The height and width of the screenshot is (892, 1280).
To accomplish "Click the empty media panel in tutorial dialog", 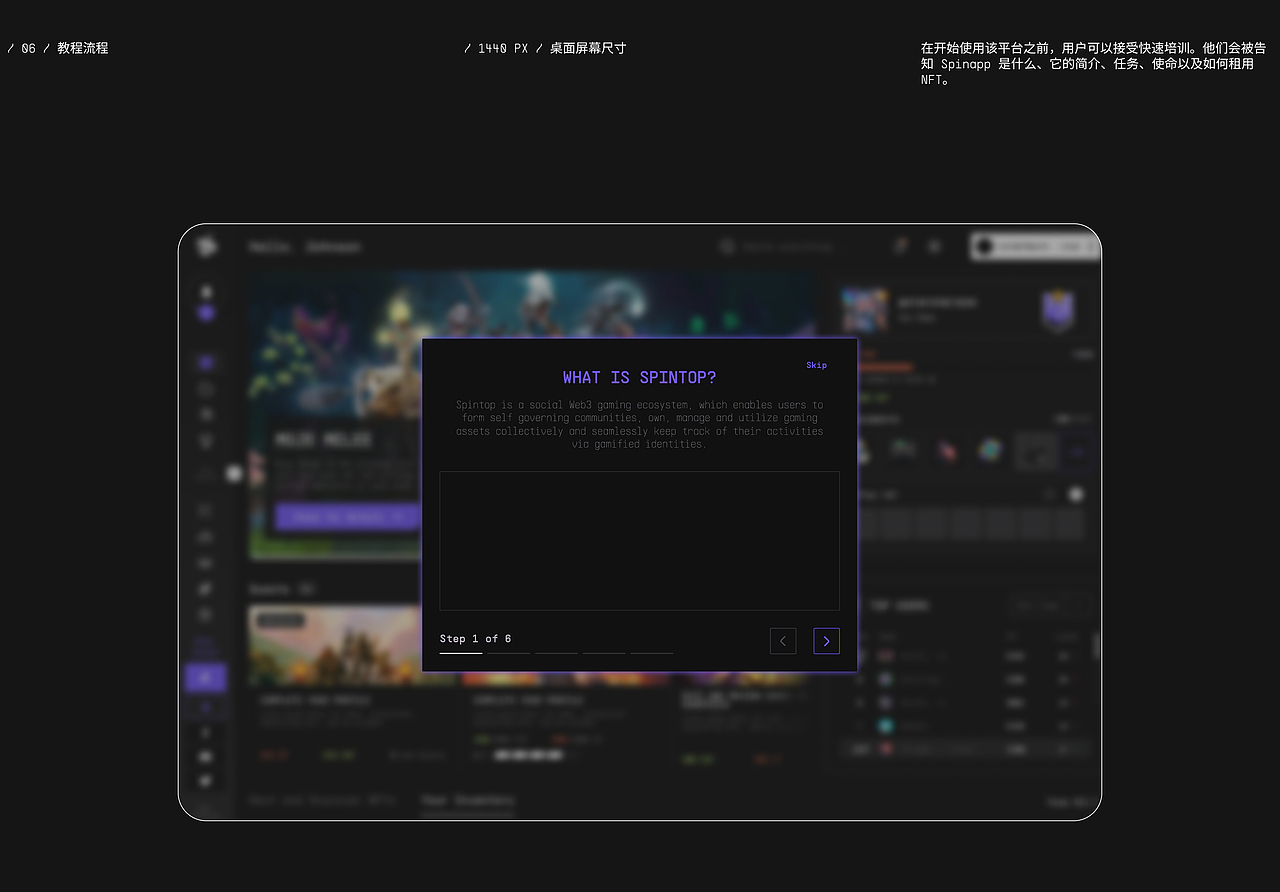I will (x=639, y=541).
